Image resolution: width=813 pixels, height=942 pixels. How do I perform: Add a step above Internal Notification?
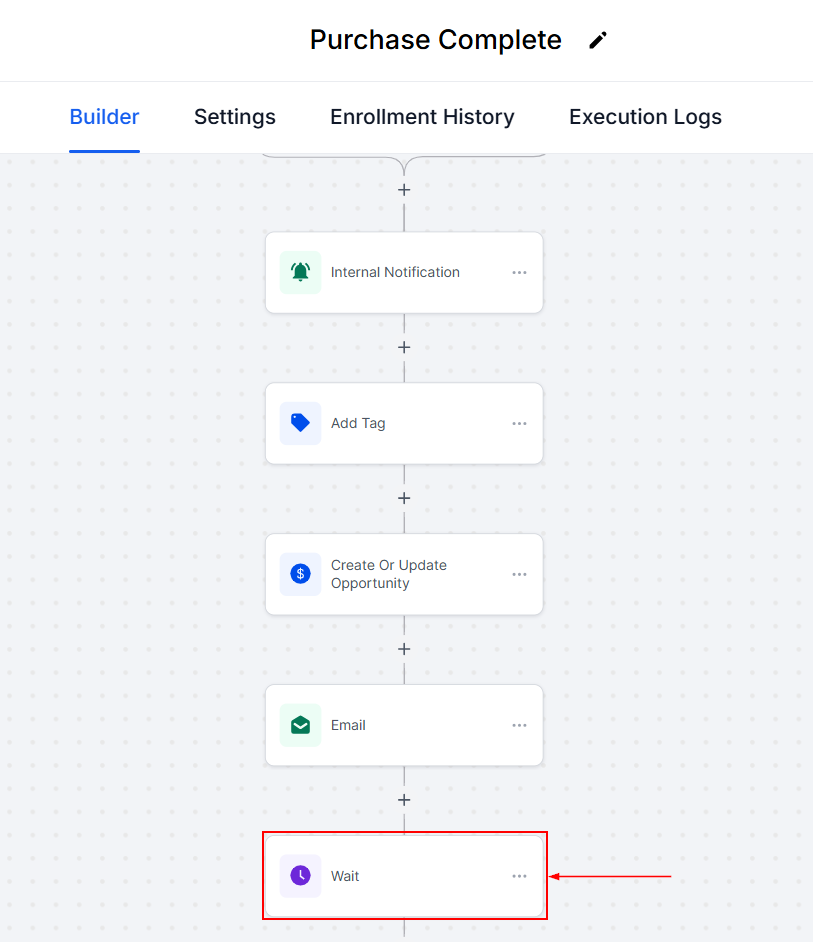pyautogui.click(x=404, y=189)
